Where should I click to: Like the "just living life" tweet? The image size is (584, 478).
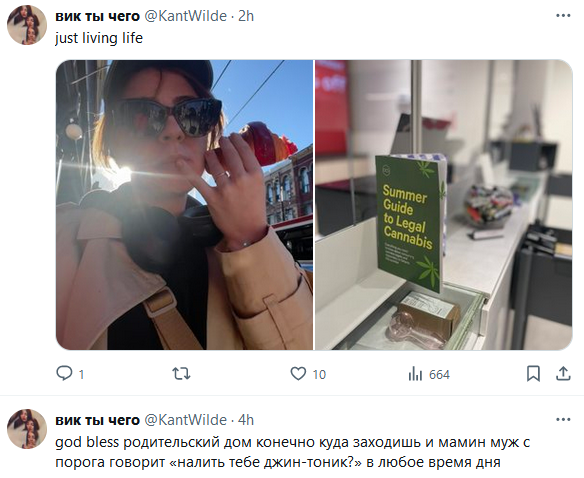click(298, 373)
